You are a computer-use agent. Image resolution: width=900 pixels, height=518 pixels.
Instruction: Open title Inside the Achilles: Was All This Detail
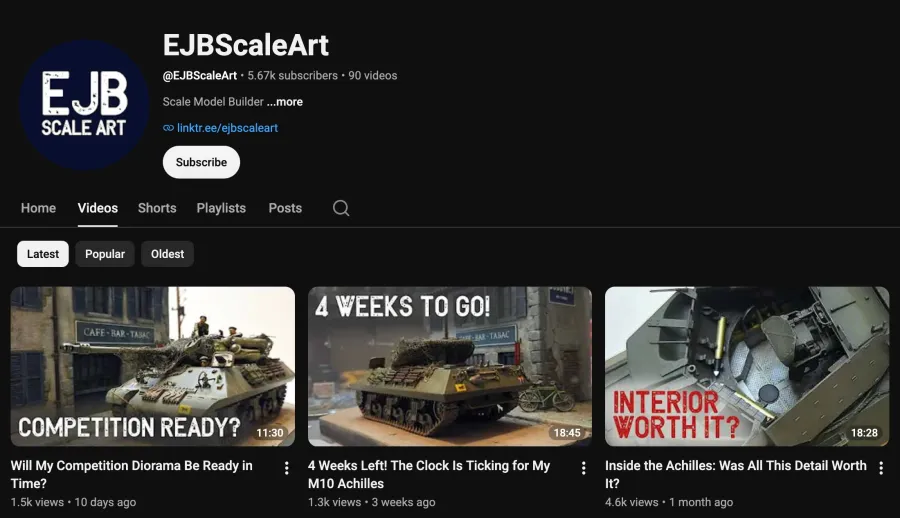(x=736, y=474)
